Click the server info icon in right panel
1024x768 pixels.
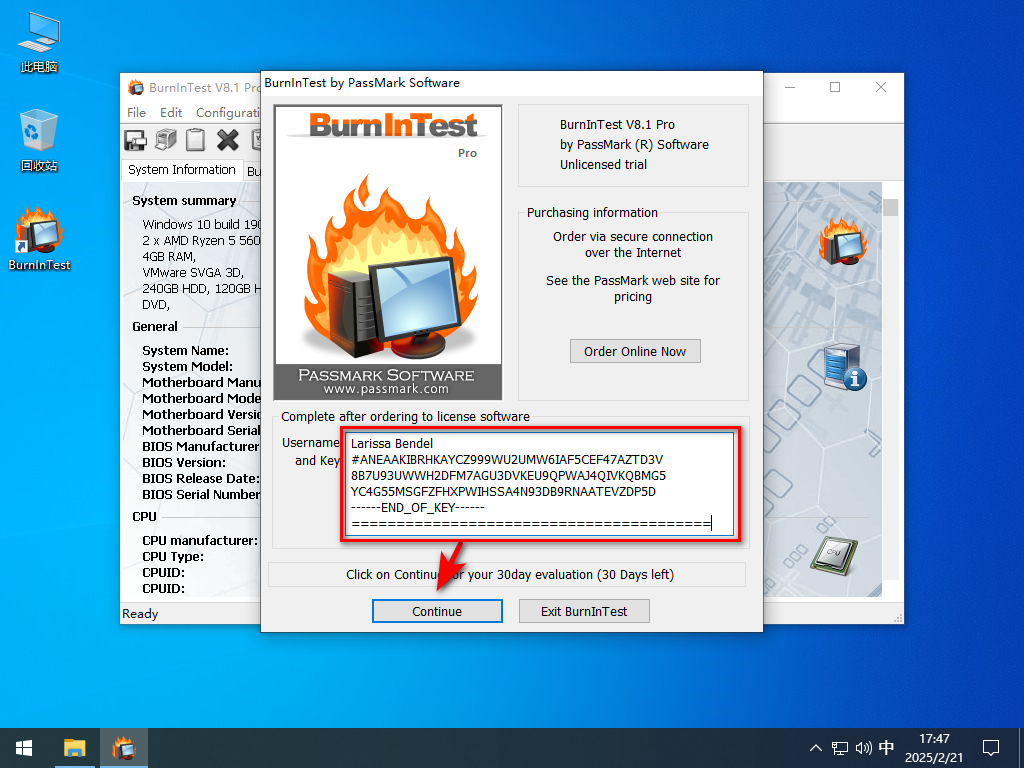pos(843,367)
